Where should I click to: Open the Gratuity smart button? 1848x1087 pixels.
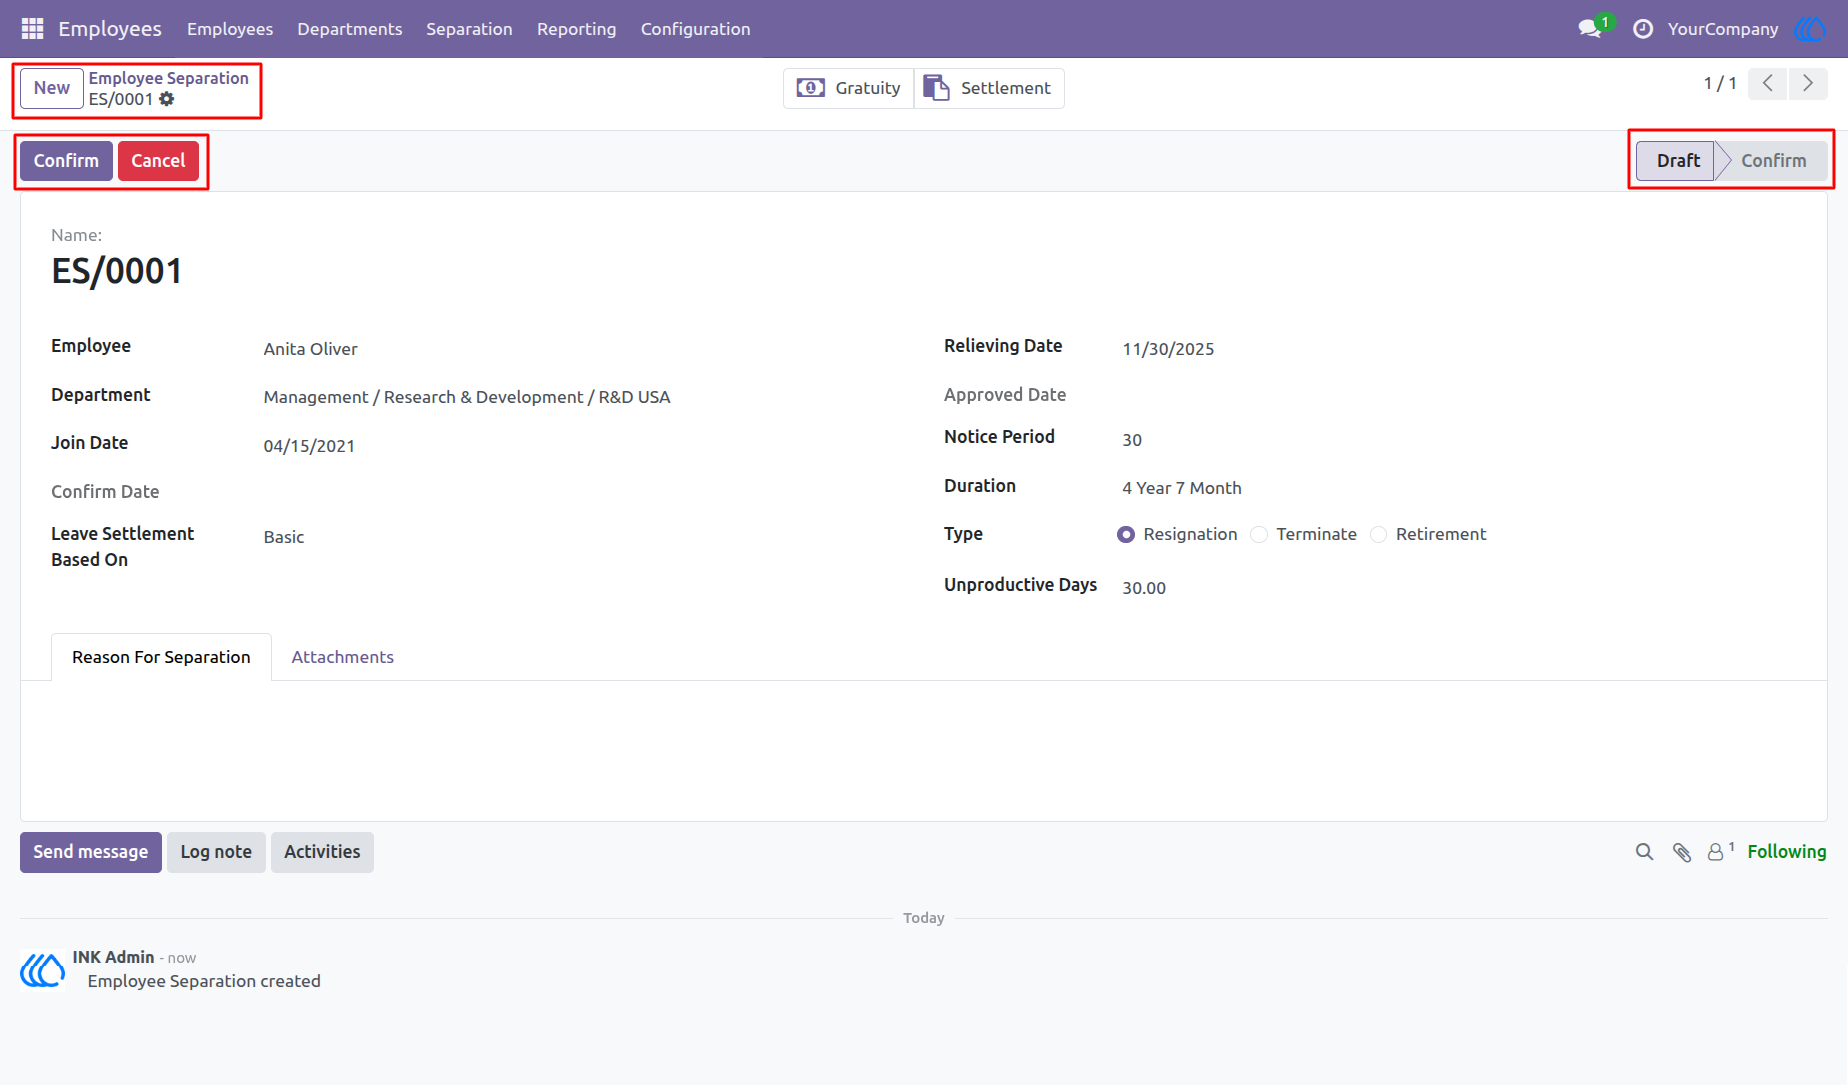coord(849,88)
